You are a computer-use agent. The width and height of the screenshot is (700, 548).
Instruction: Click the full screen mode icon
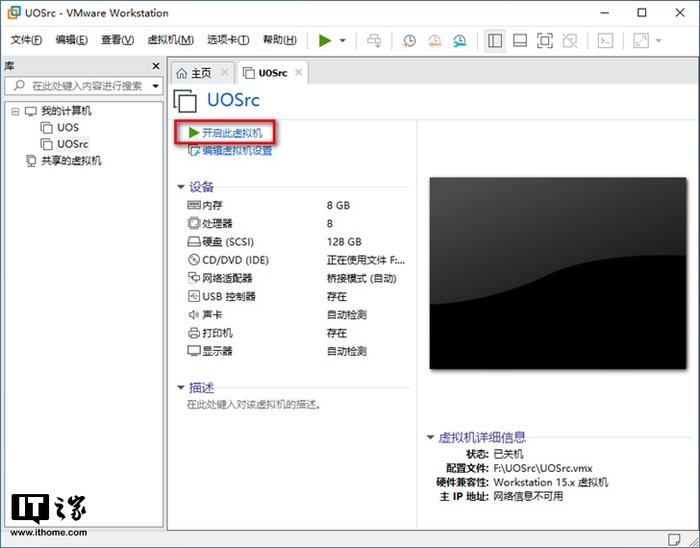[544, 41]
